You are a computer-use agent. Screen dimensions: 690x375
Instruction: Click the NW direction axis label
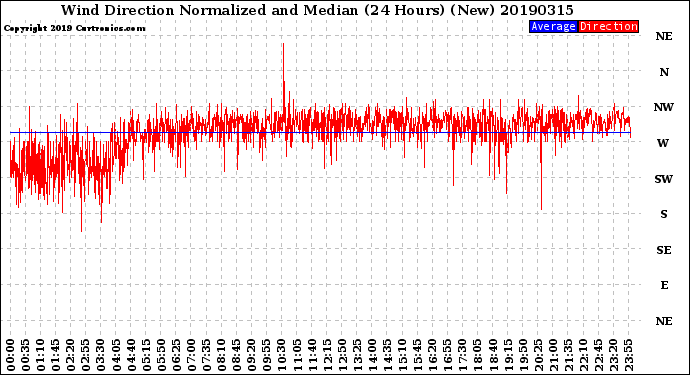664,107
